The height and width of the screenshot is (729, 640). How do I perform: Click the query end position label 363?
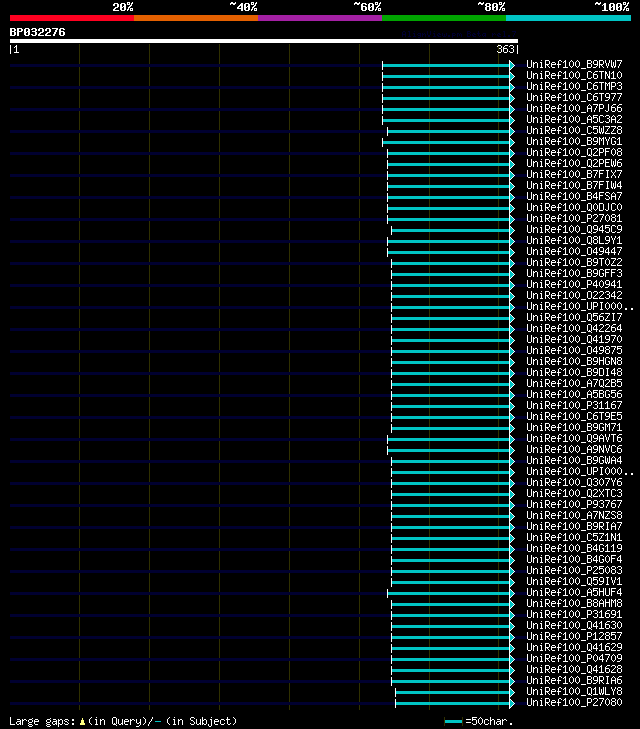(x=505, y=49)
